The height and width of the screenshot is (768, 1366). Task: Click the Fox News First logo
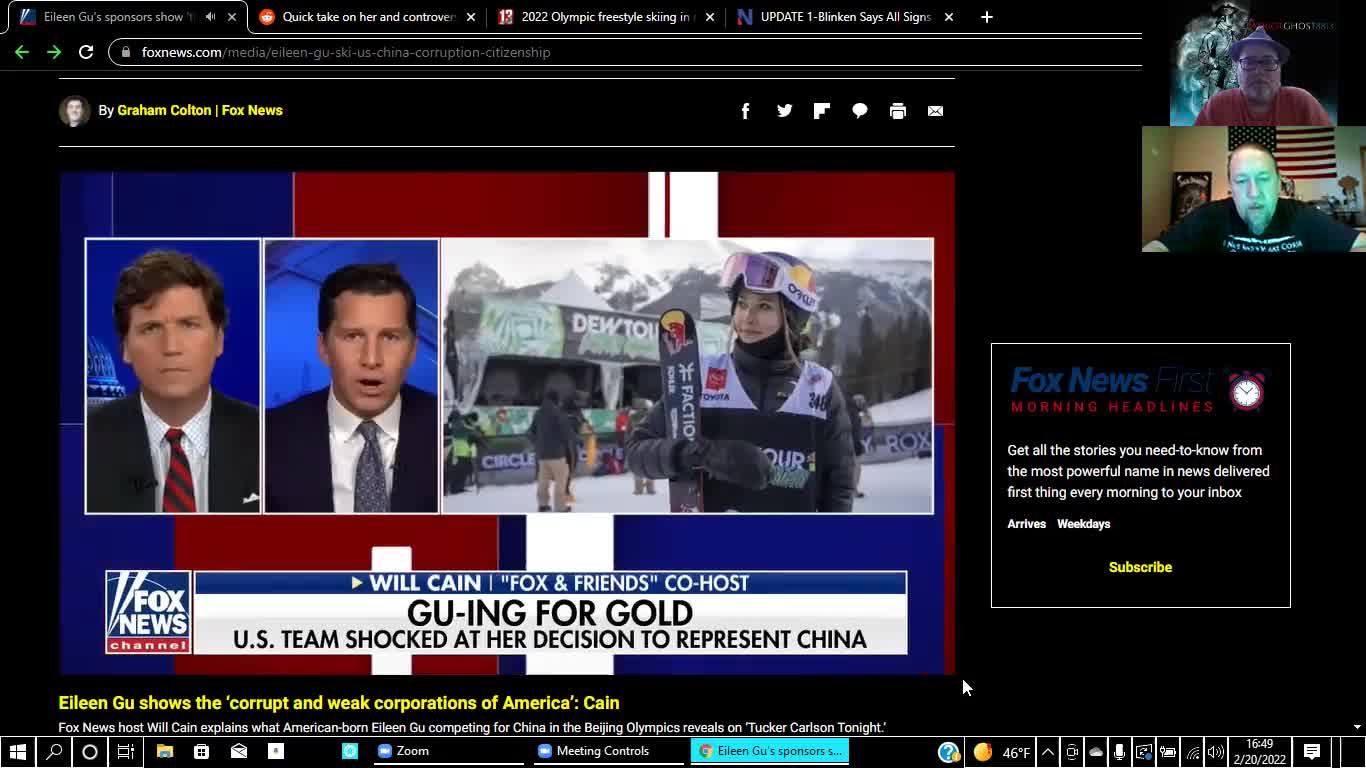[1140, 390]
